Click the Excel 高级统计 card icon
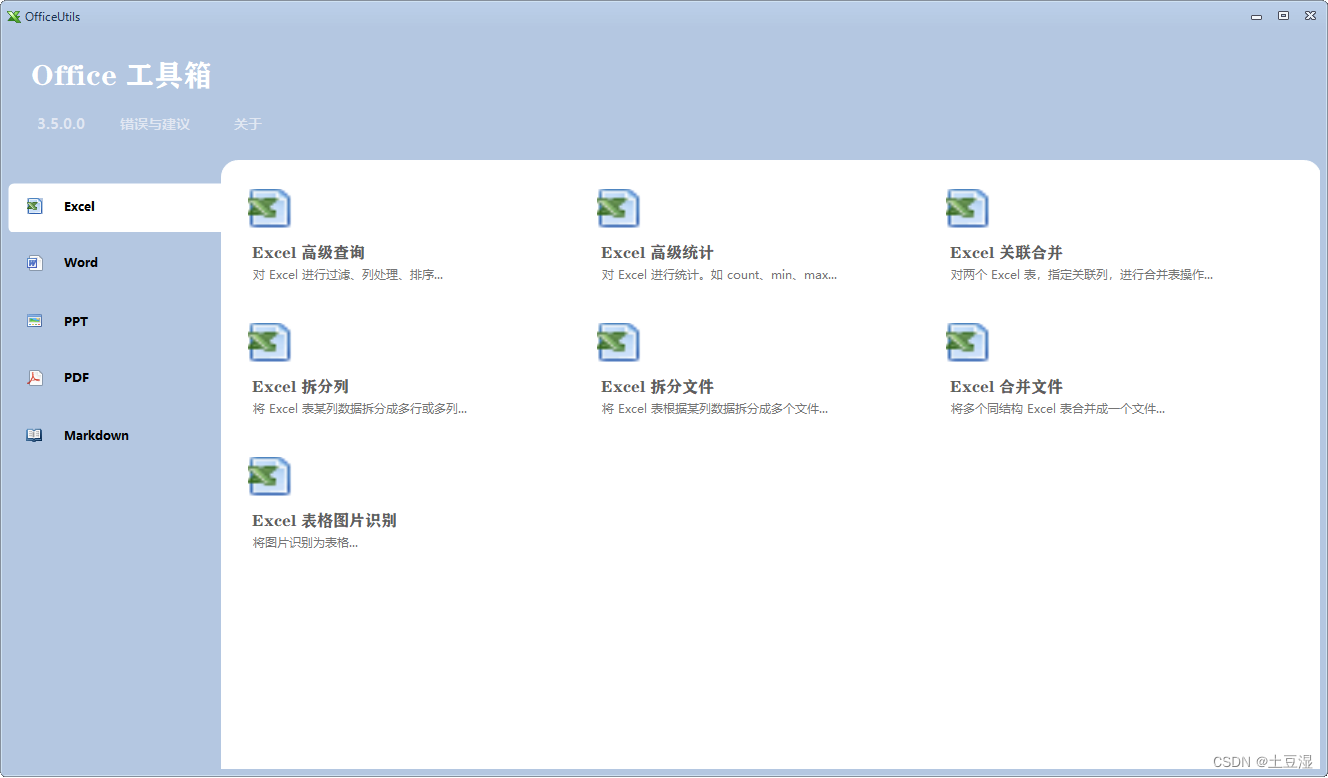The height and width of the screenshot is (778, 1328). (618, 208)
